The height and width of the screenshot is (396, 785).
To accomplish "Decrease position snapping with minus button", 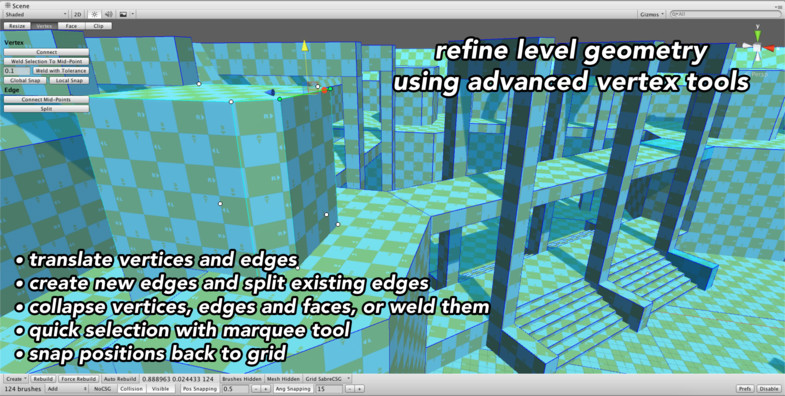I will pos(255,388).
